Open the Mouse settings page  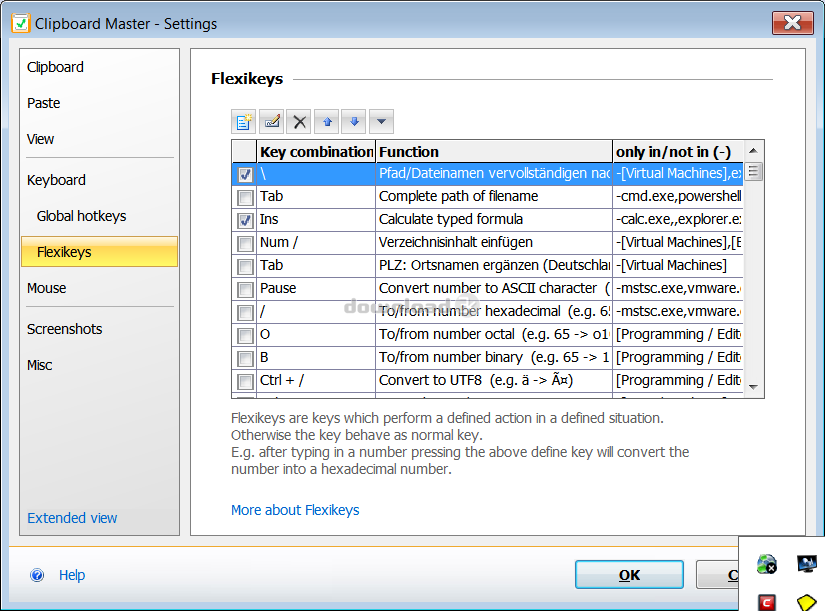pos(47,288)
